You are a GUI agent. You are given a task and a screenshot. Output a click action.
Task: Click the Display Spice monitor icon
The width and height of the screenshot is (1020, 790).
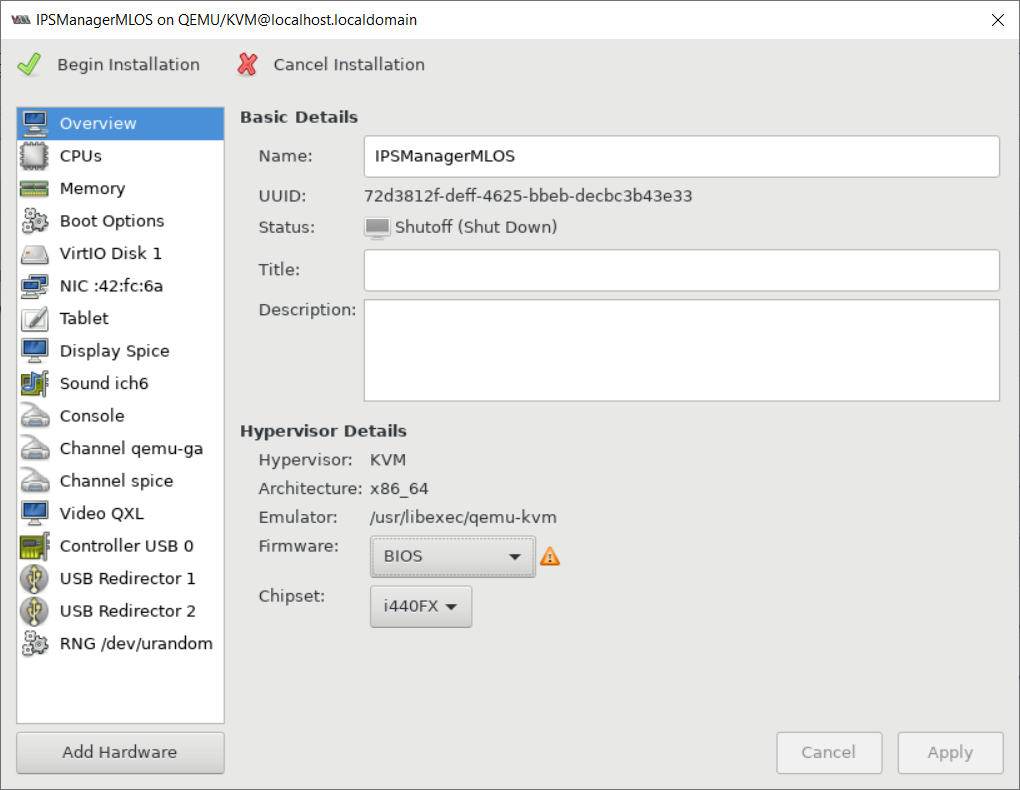click(34, 351)
